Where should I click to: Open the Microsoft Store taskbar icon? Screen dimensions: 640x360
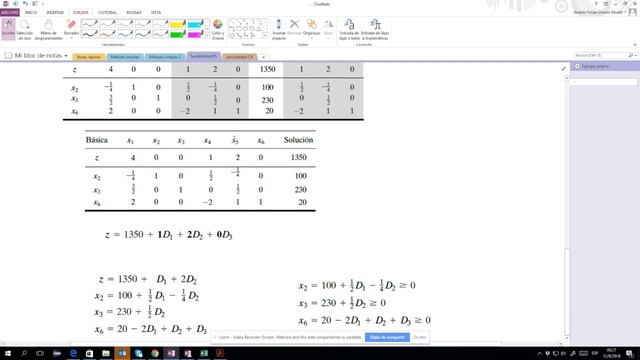(89, 353)
